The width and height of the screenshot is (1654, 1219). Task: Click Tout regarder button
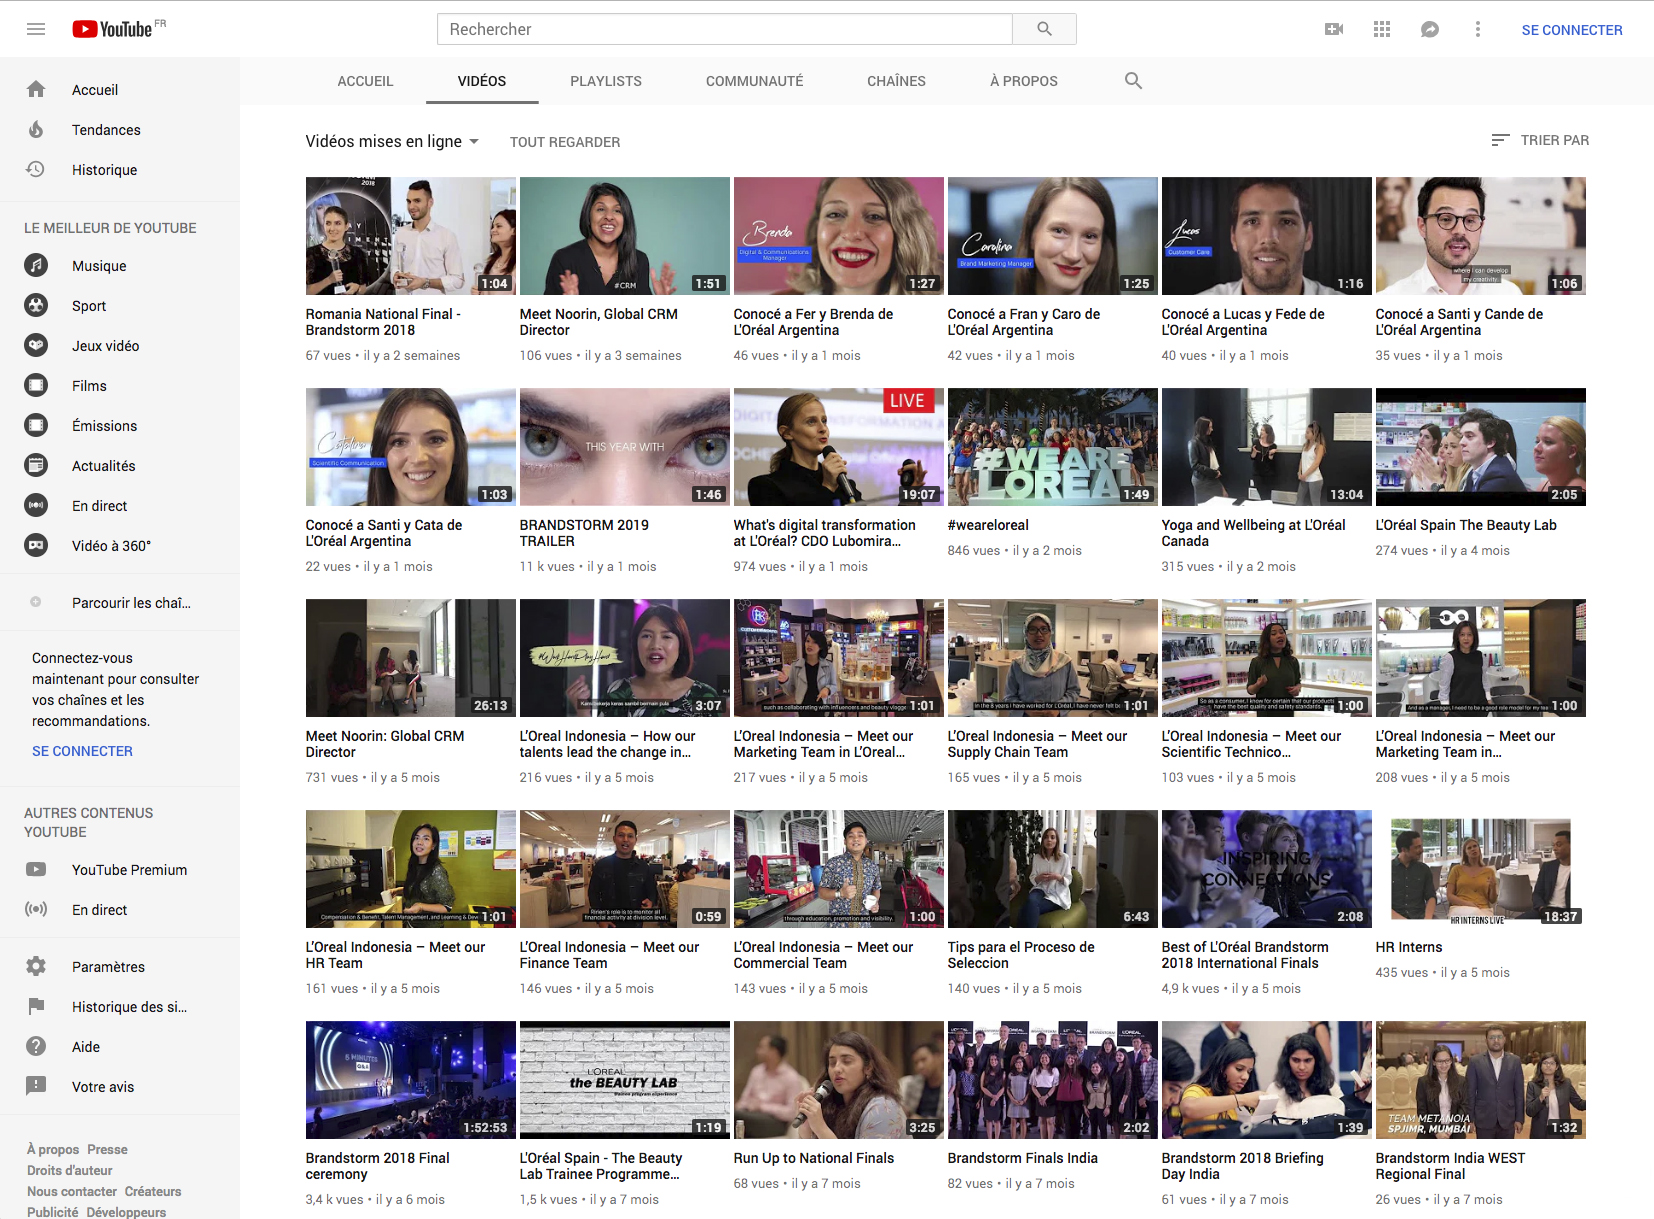point(565,142)
